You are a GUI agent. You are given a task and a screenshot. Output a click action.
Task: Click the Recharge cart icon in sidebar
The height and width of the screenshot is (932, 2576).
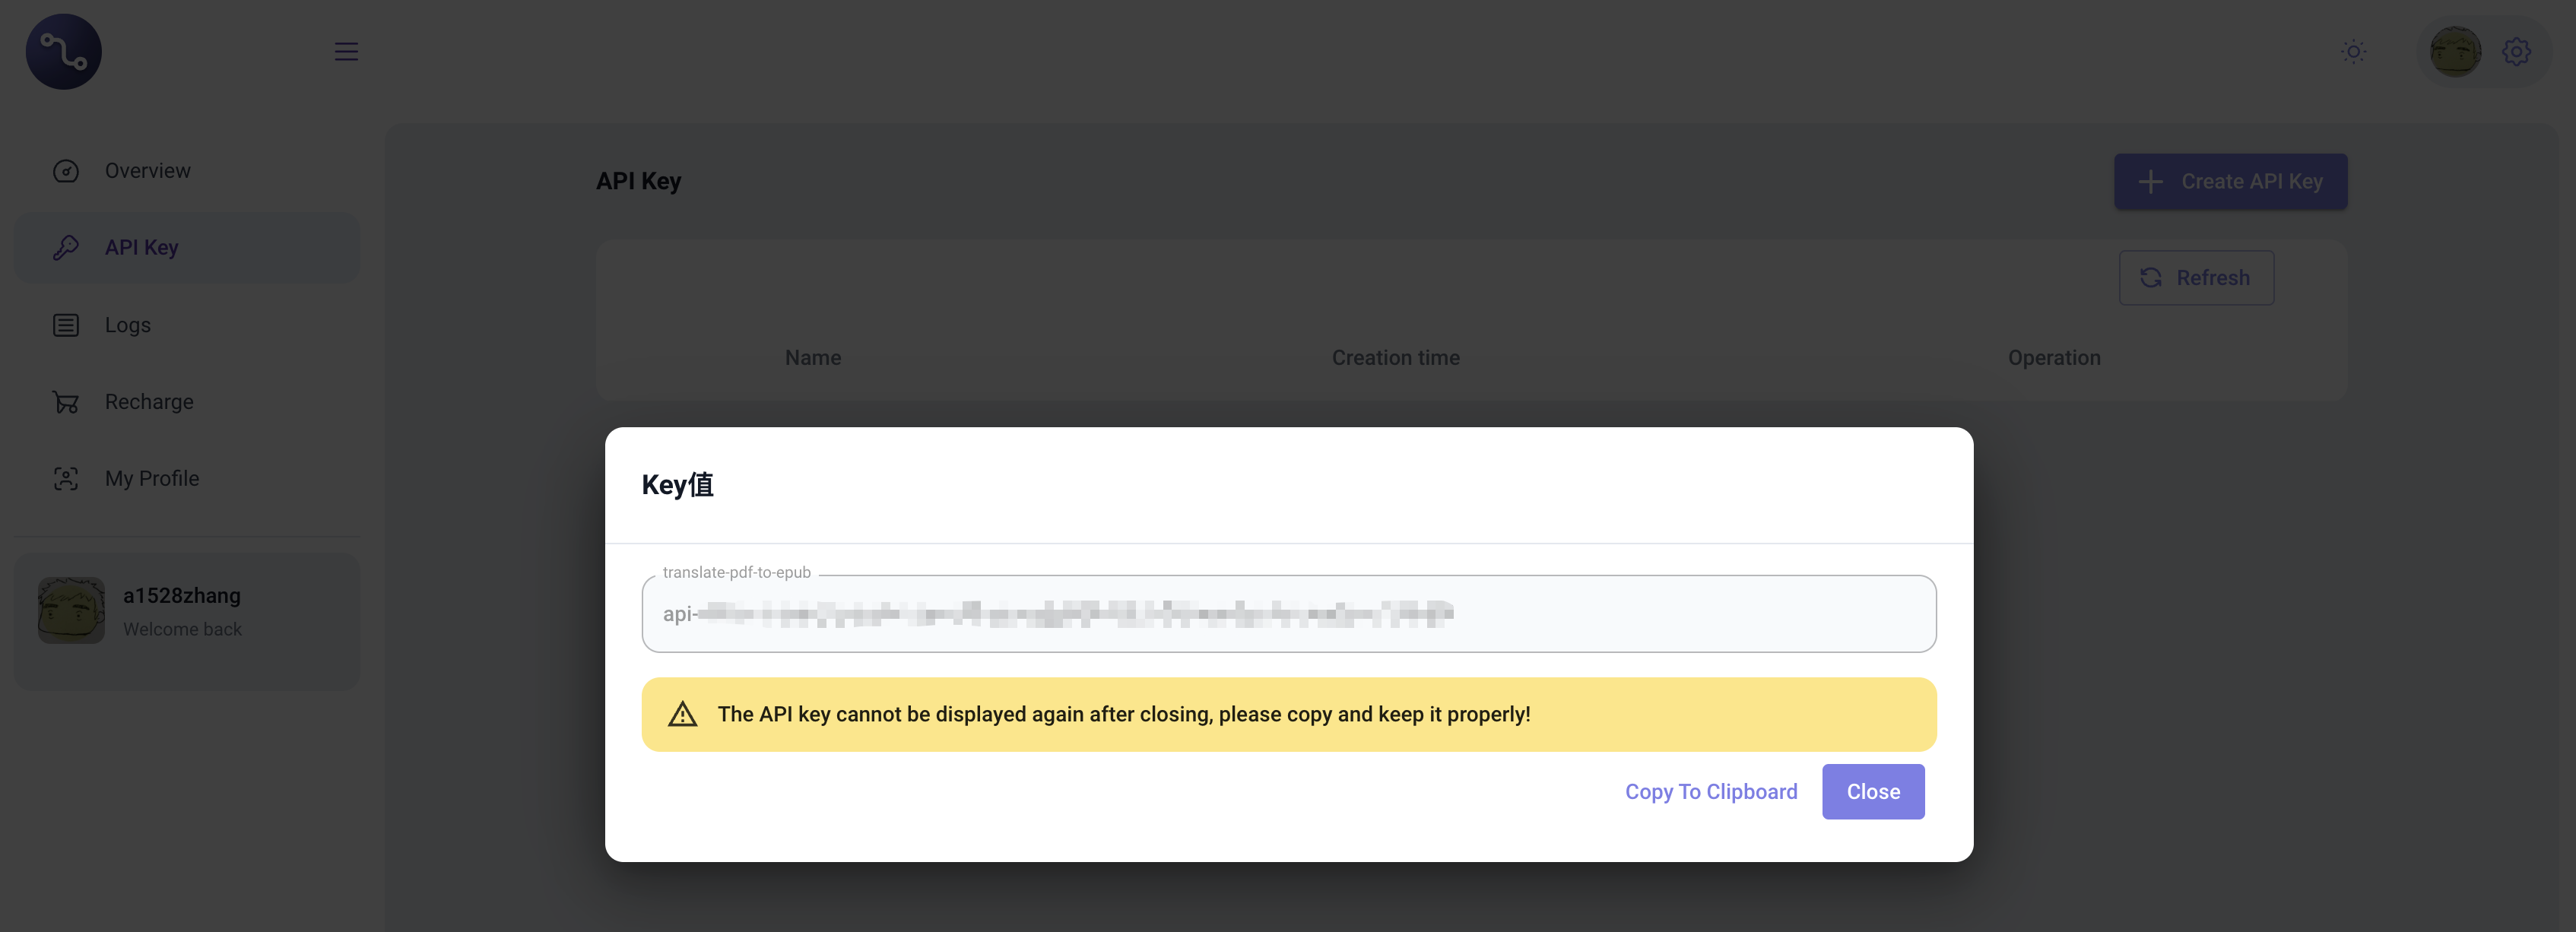[x=66, y=402]
